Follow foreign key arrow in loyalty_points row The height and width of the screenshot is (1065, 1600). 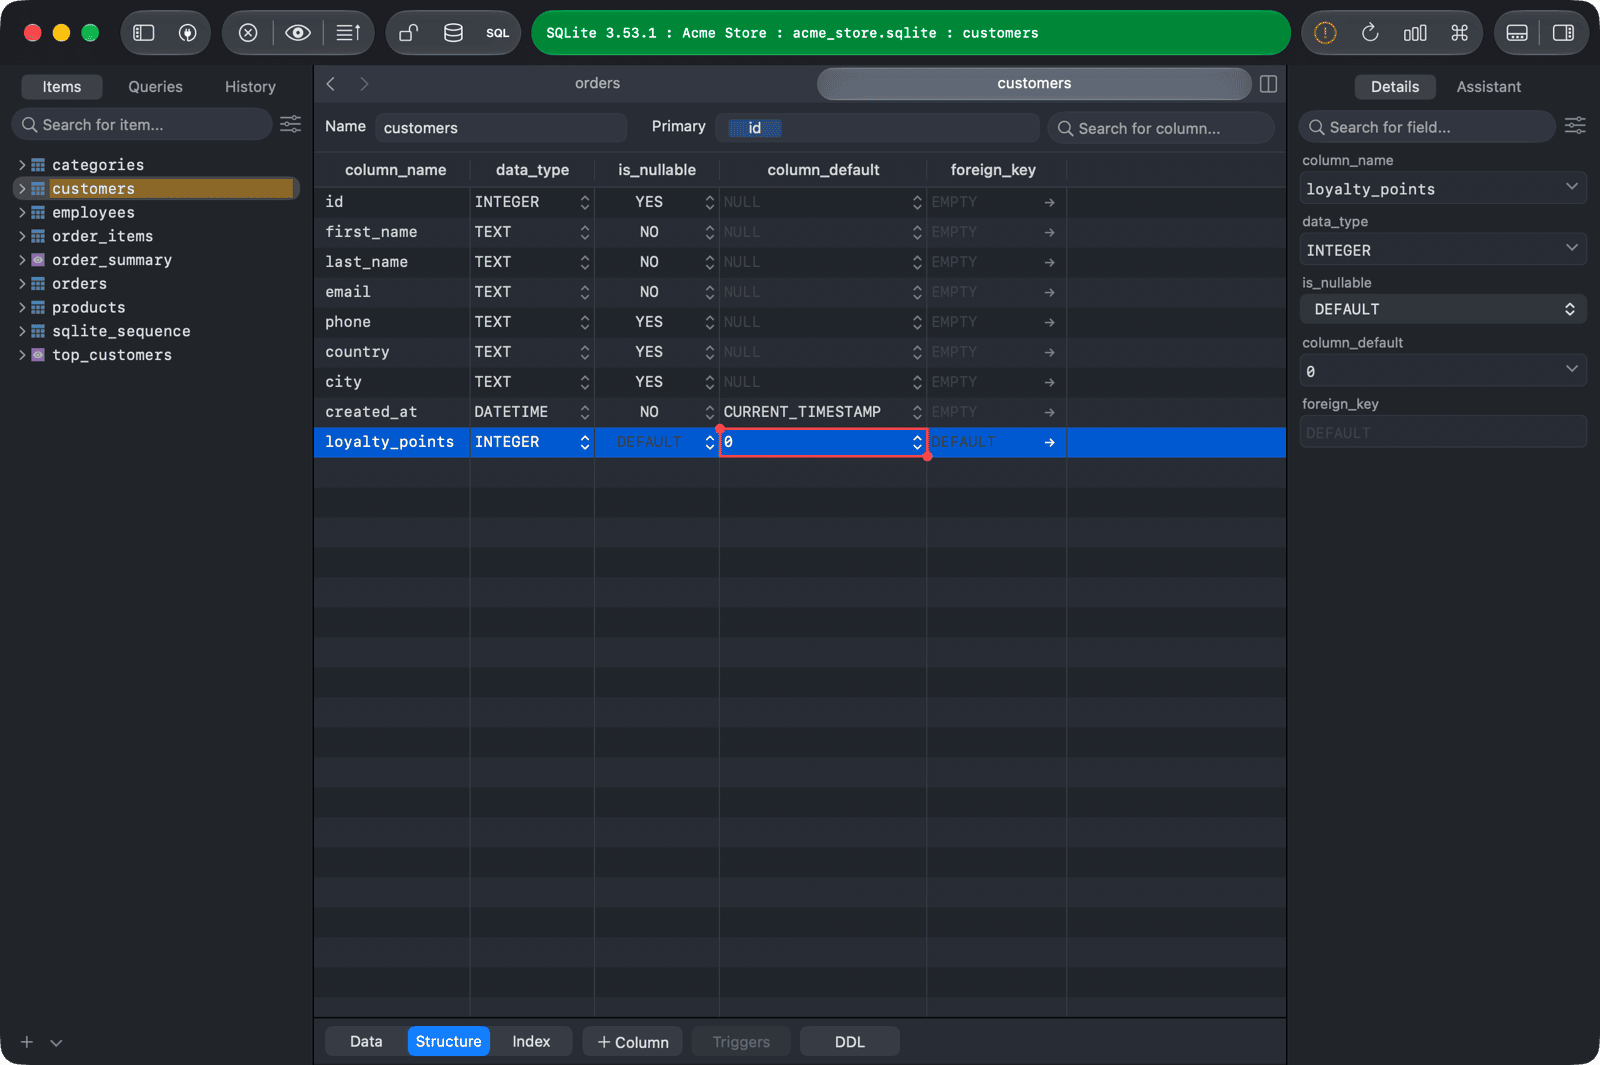click(x=1049, y=442)
